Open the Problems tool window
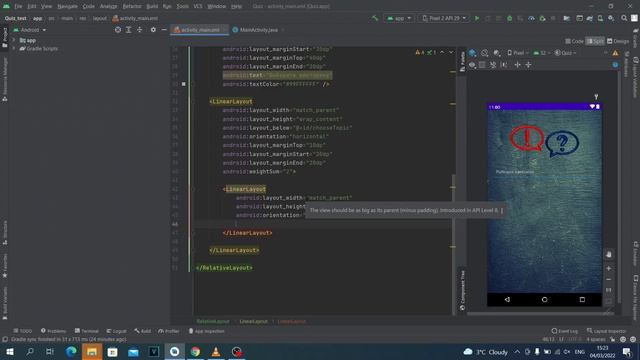 pos(53,331)
